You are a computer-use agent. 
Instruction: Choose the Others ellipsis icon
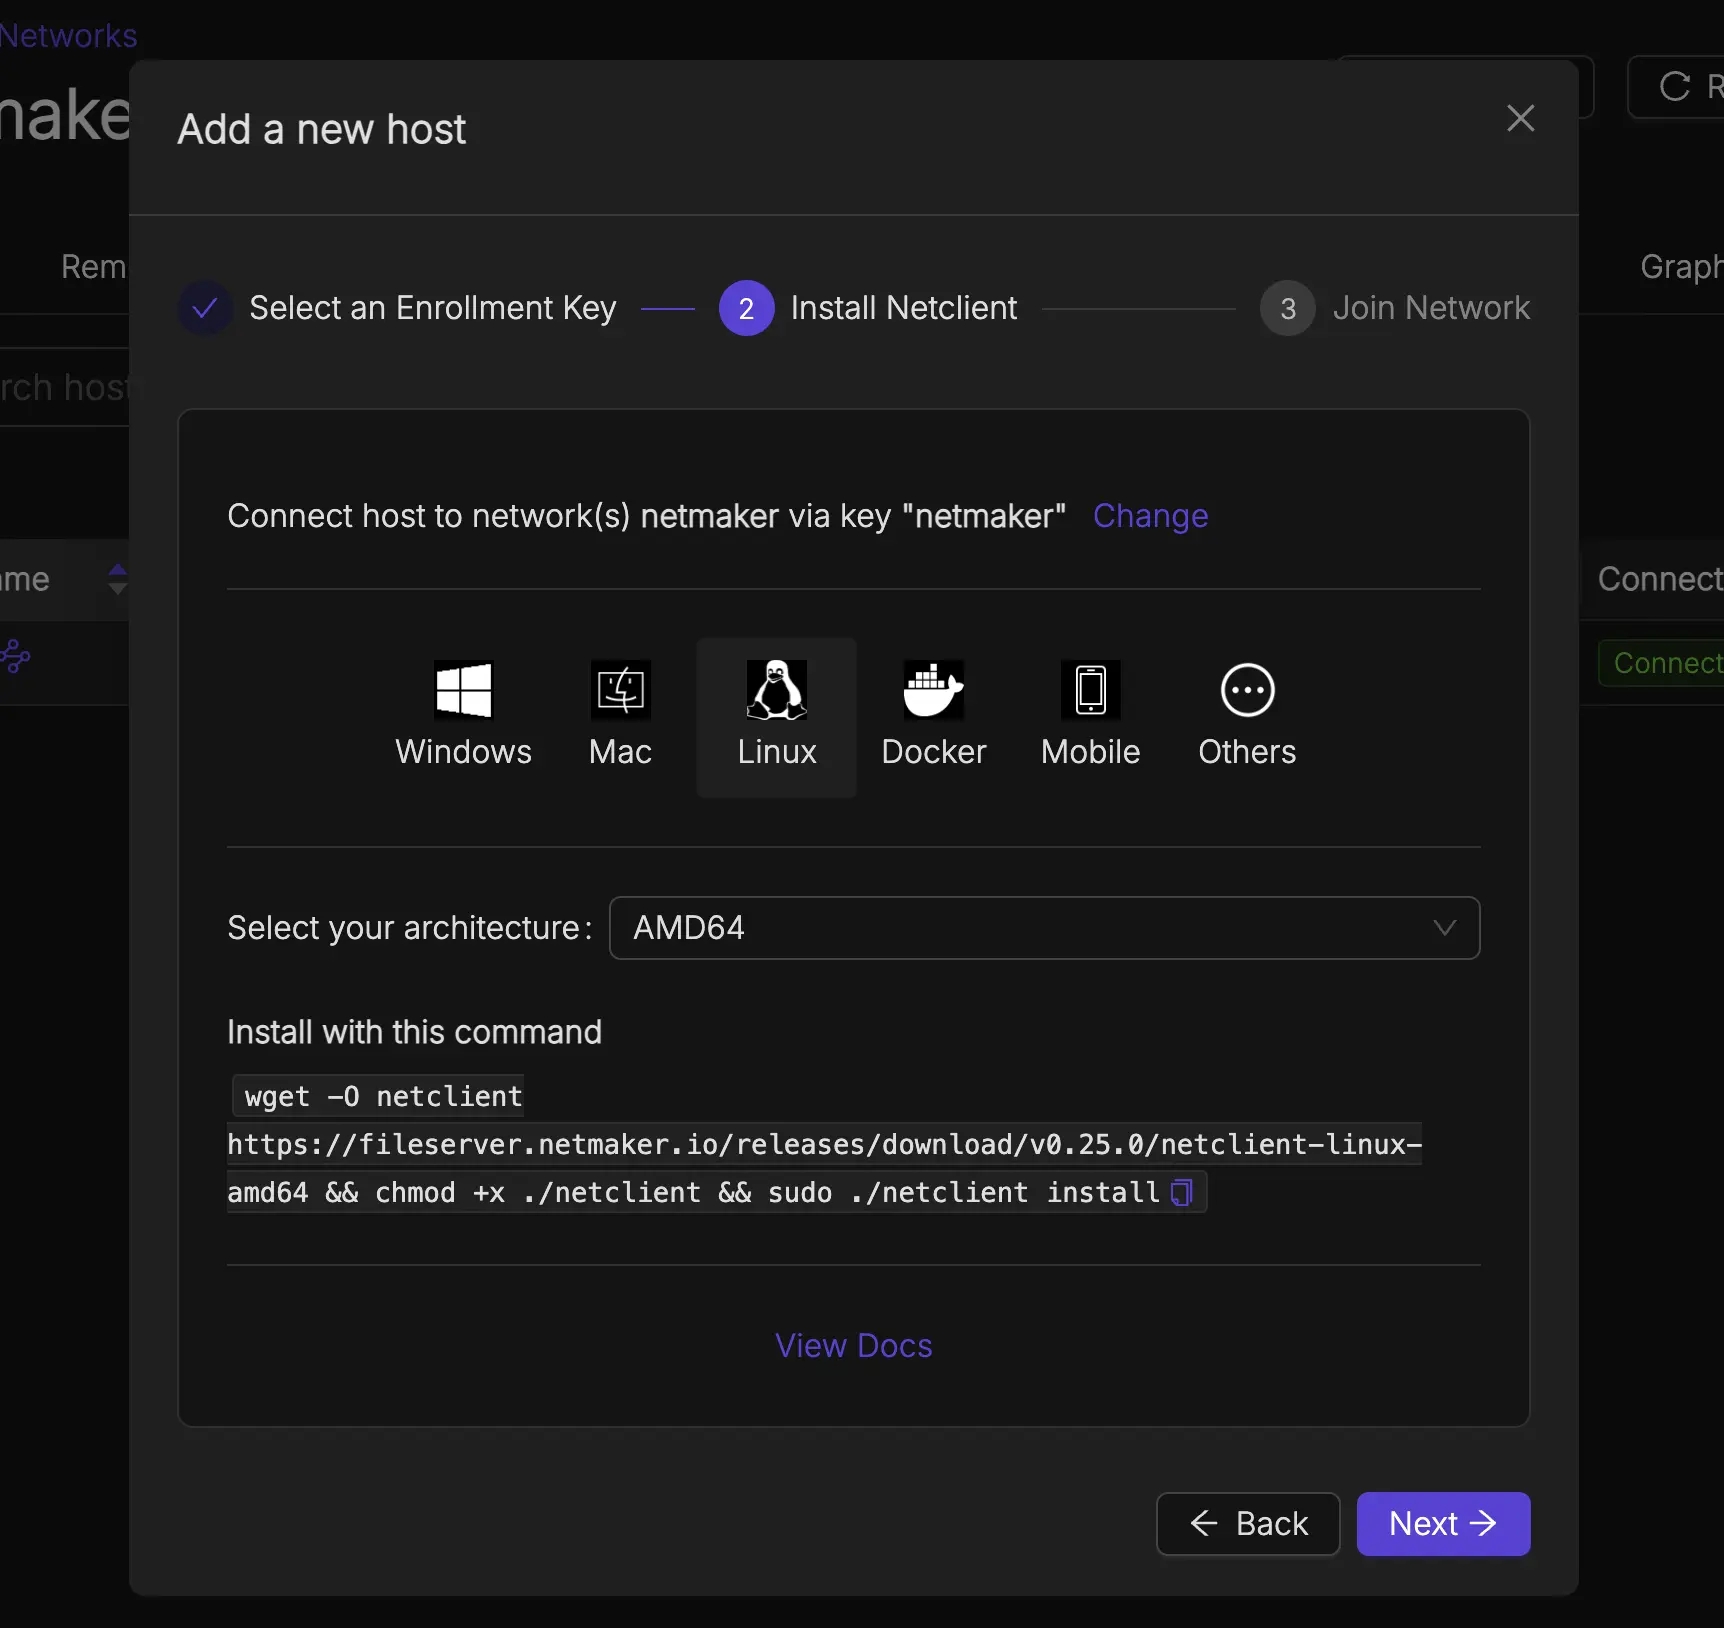[x=1247, y=690]
